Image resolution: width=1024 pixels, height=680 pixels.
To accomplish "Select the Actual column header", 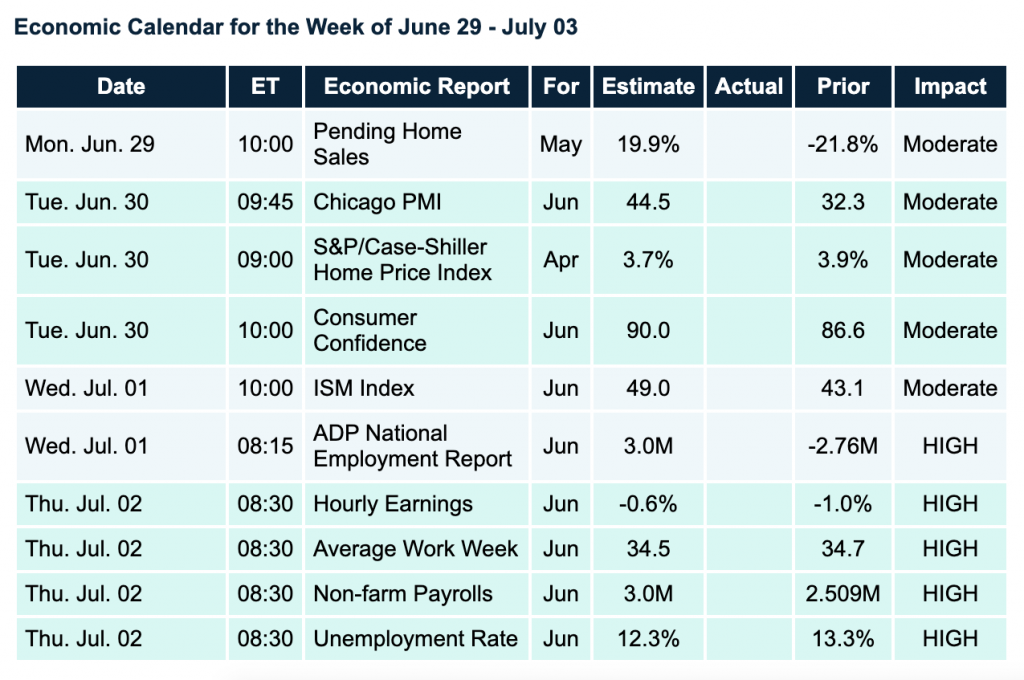I will (x=749, y=87).
